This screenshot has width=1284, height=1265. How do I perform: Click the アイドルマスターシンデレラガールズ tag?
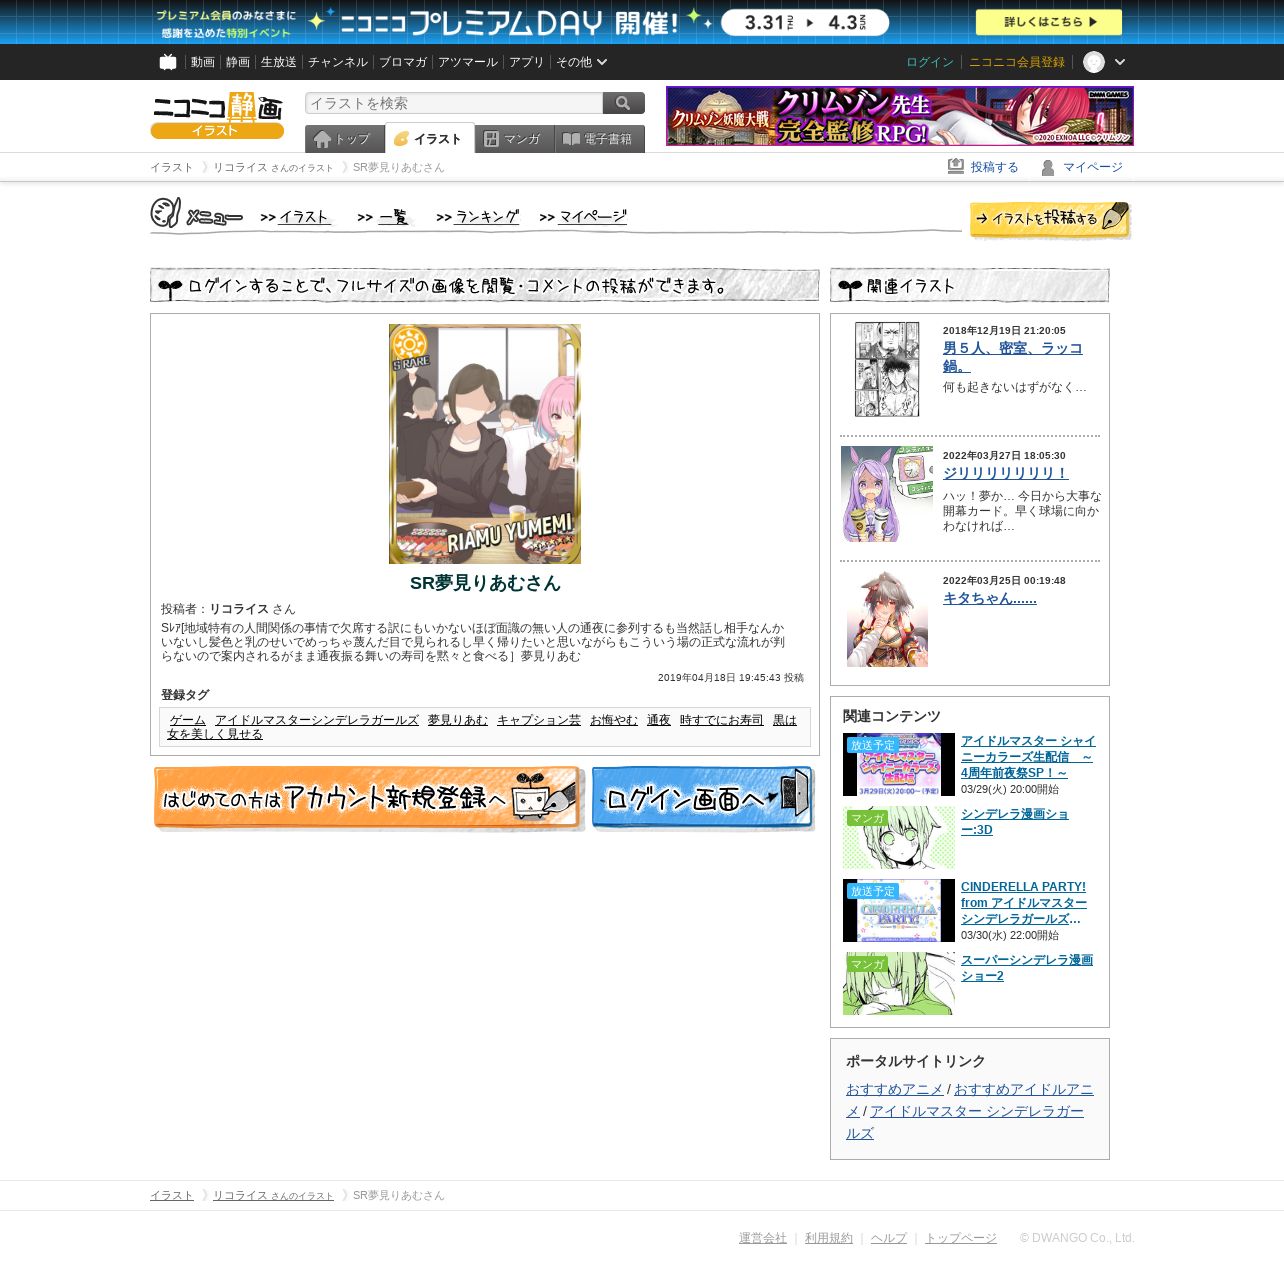point(317,720)
